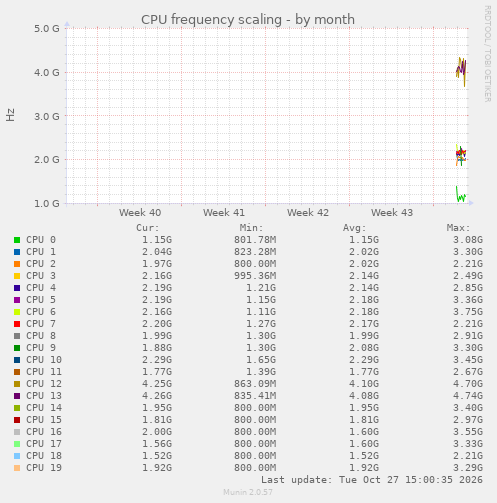Click the 'CPU 0' legend label
The height and width of the screenshot is (503, 497).
41,240
